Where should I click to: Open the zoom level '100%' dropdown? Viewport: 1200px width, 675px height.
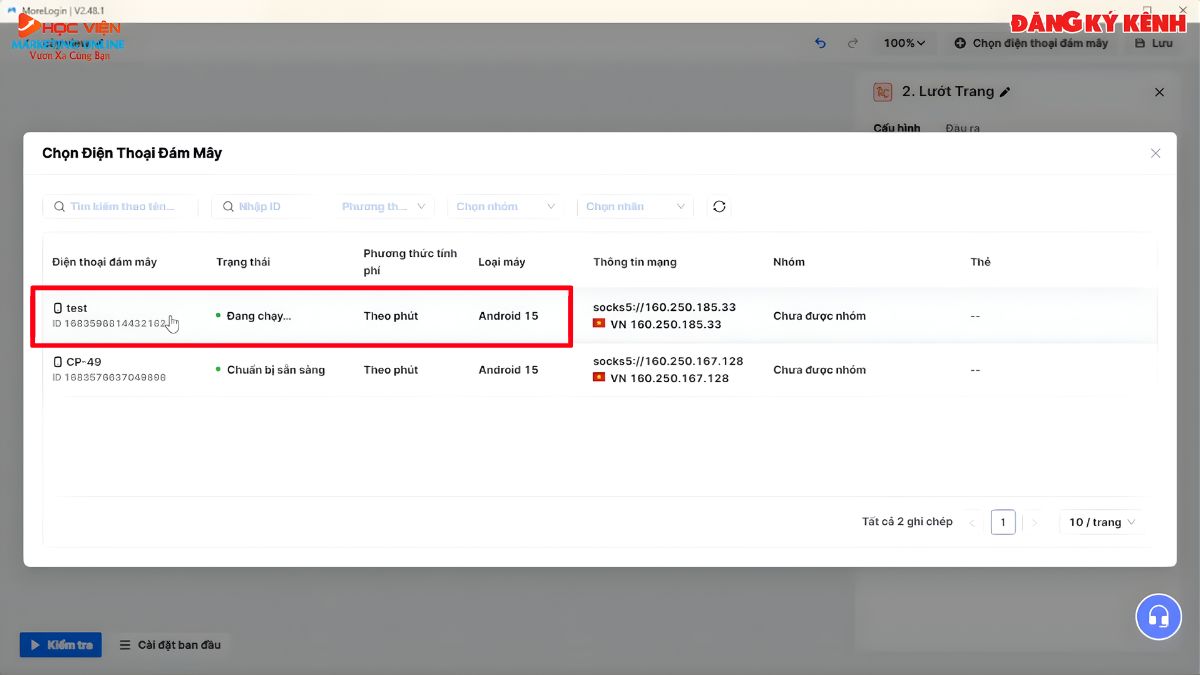pos(903,43)
